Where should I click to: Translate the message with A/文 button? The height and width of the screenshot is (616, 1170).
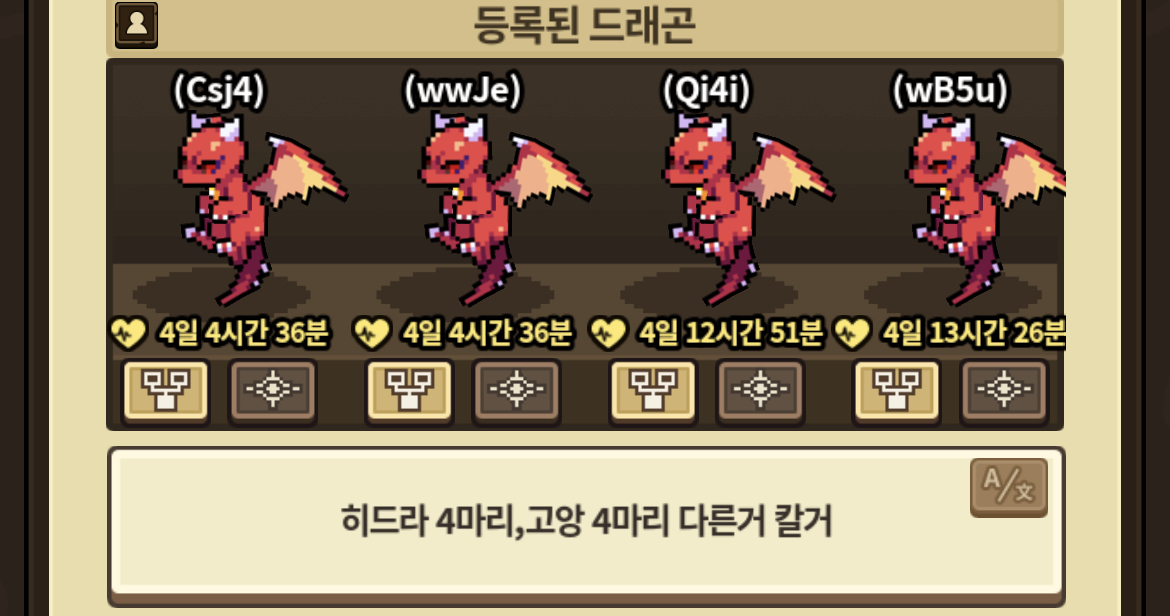(x=1009, y=488)
